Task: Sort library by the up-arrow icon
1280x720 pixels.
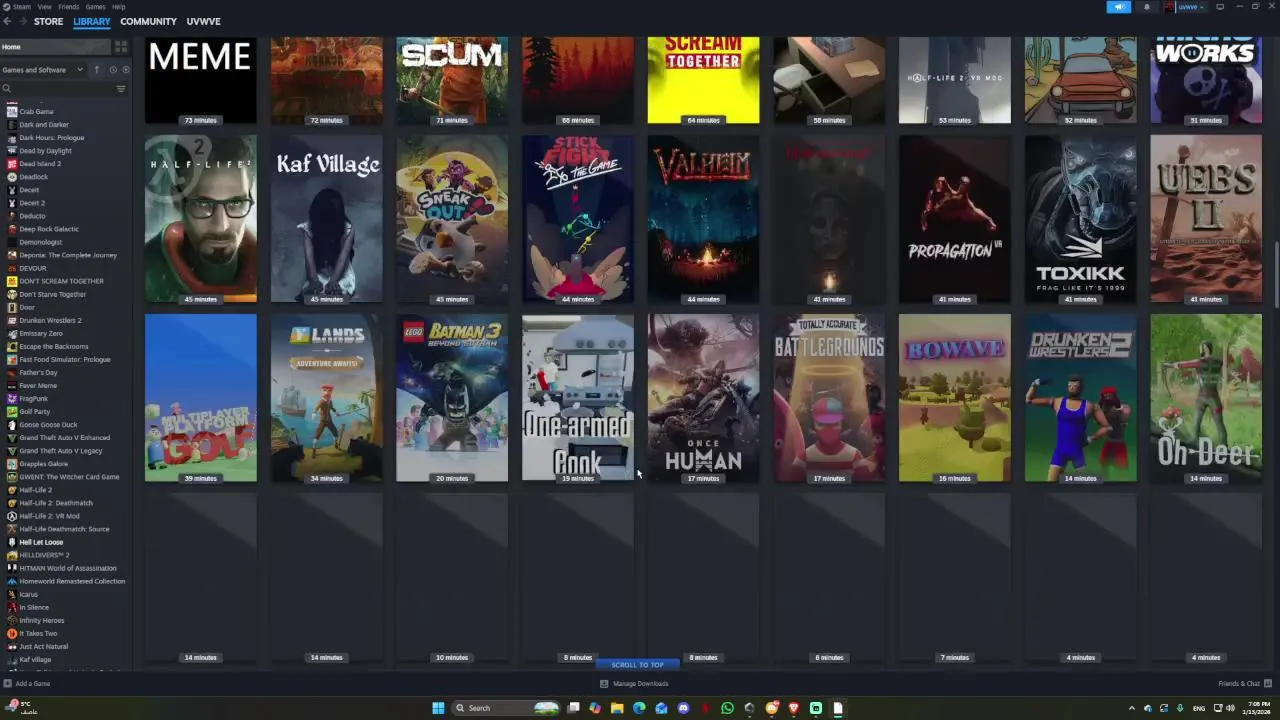Action: [x=97, y=70]
